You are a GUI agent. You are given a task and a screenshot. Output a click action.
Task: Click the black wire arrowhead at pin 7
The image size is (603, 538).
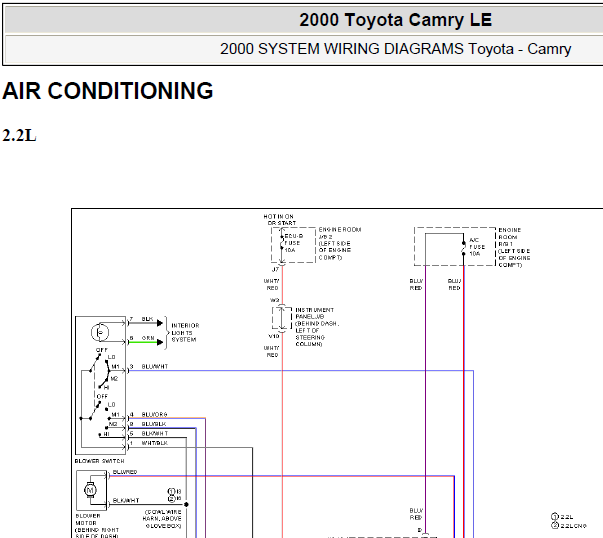pyautogui.click(x=160, y=323)
